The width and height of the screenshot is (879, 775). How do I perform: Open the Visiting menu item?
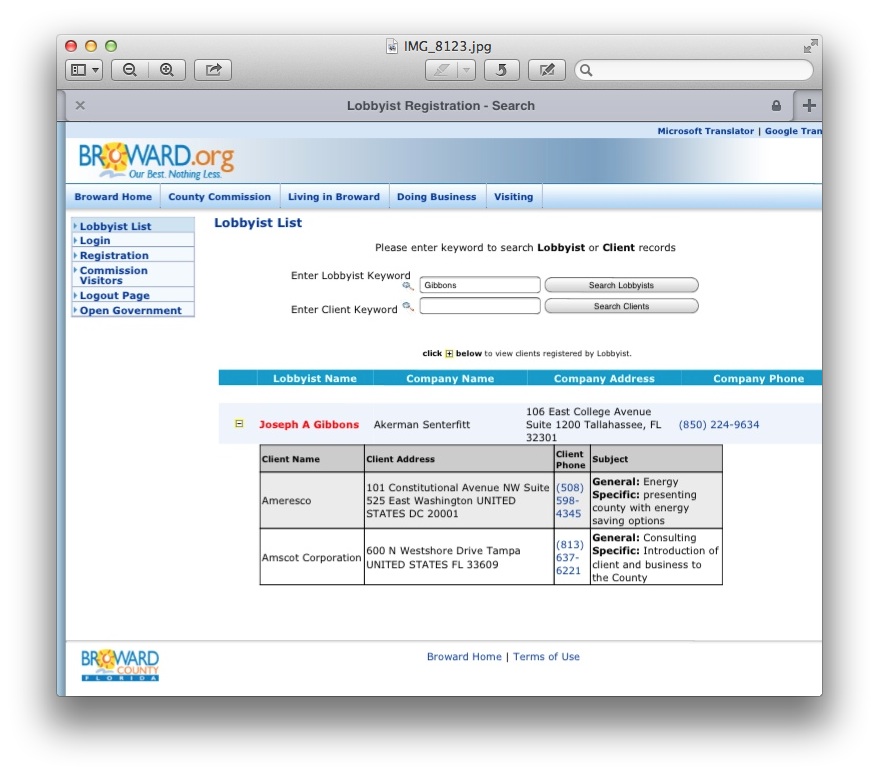tap(513, 197)
